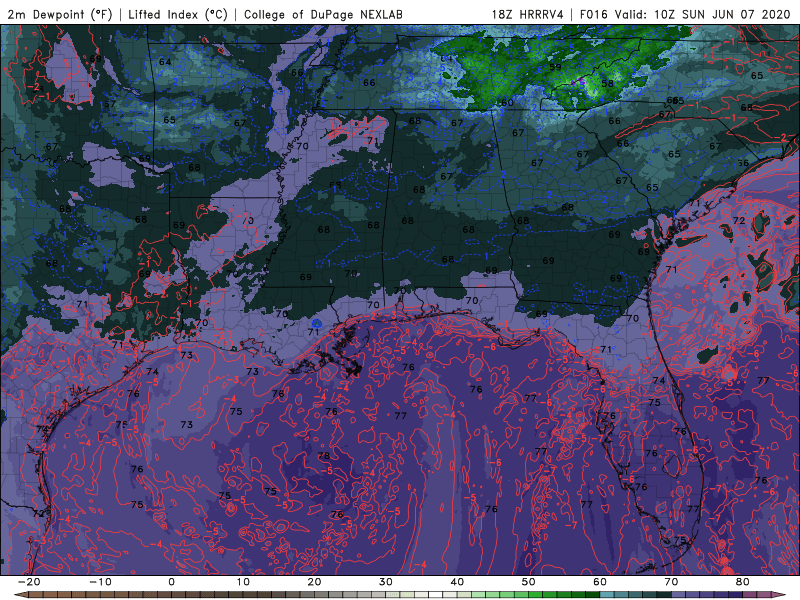Click the 30 label on the color scale

pyautogui.click(x=386, y=582)
